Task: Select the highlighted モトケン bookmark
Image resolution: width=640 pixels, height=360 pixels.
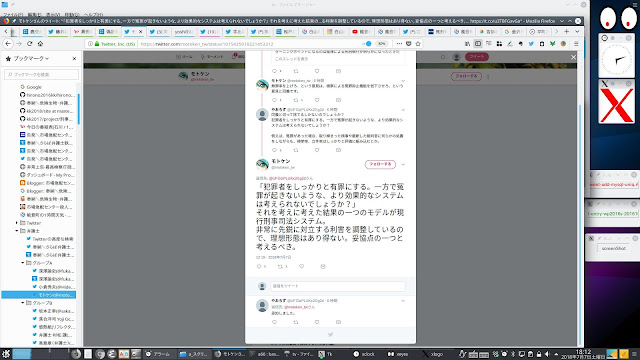Action: [x=39, y=295]
